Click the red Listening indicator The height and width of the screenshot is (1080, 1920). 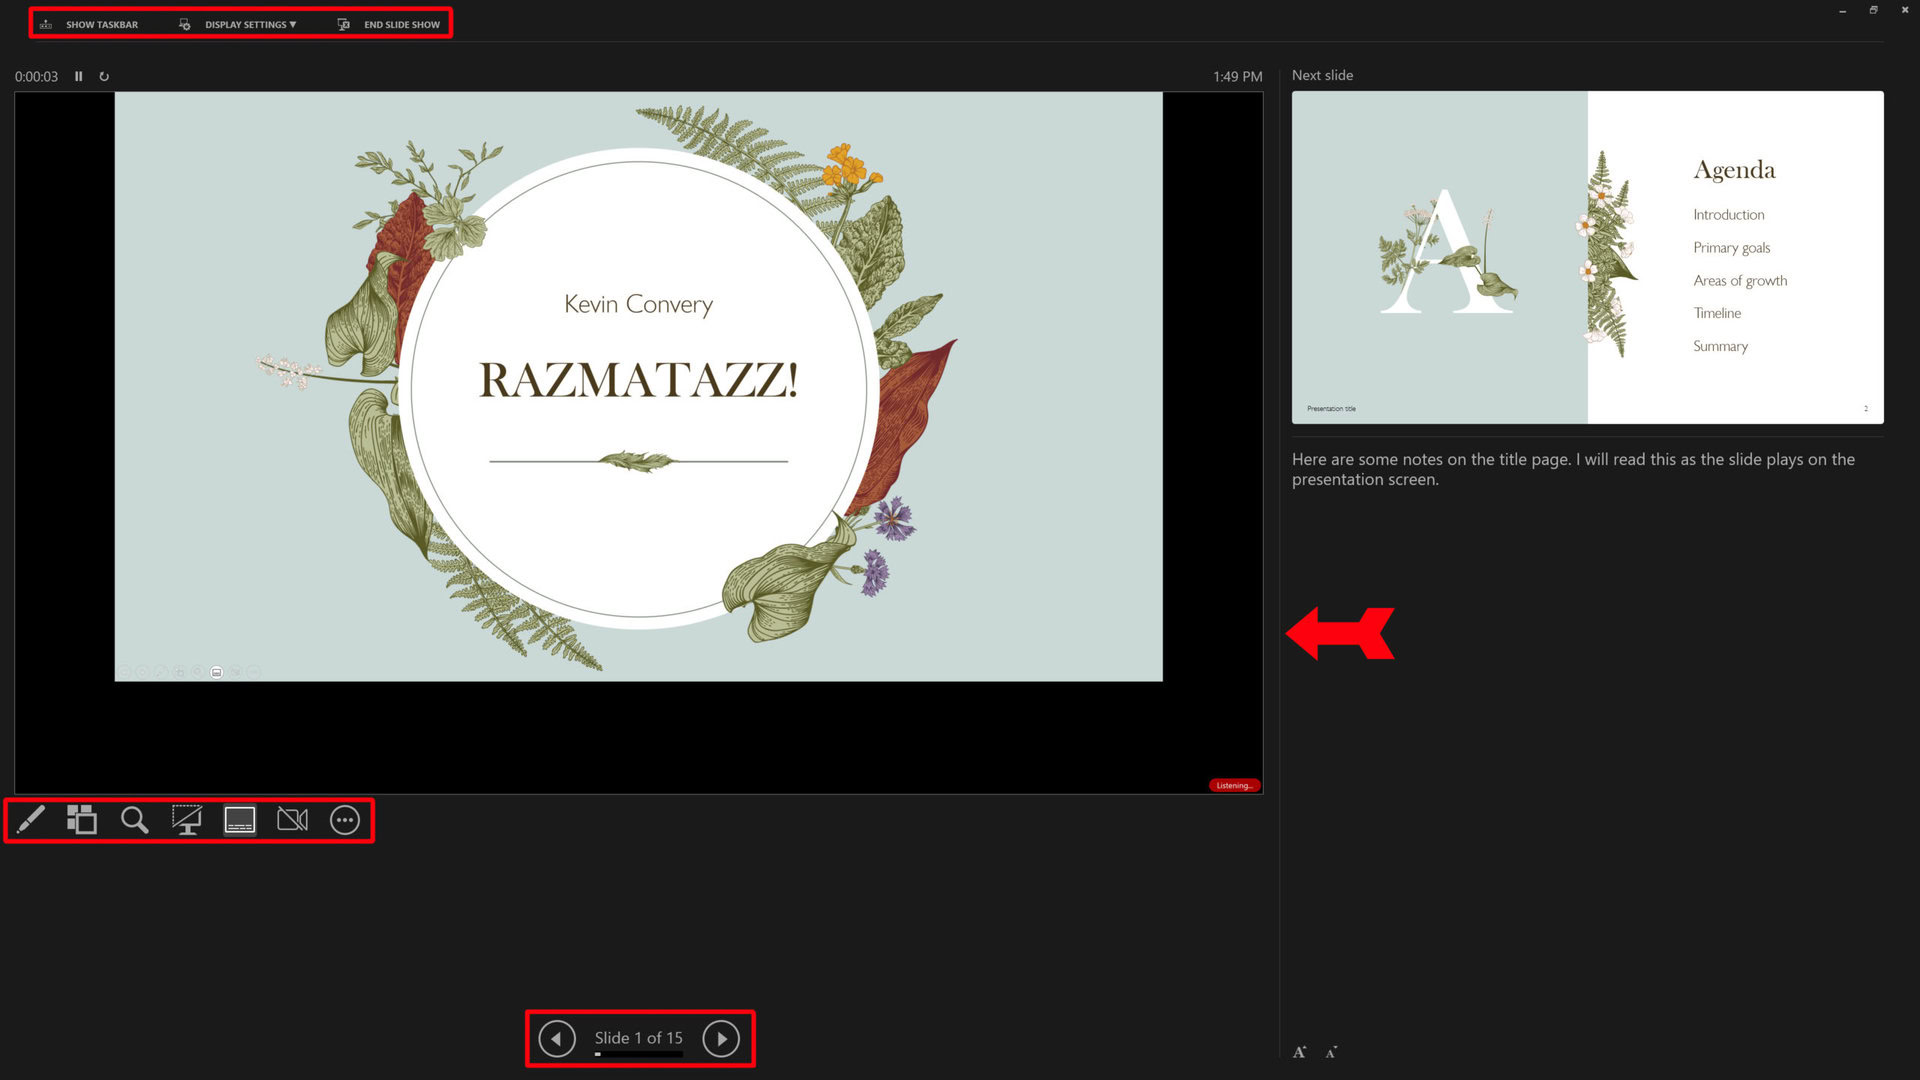point(1234,785)
